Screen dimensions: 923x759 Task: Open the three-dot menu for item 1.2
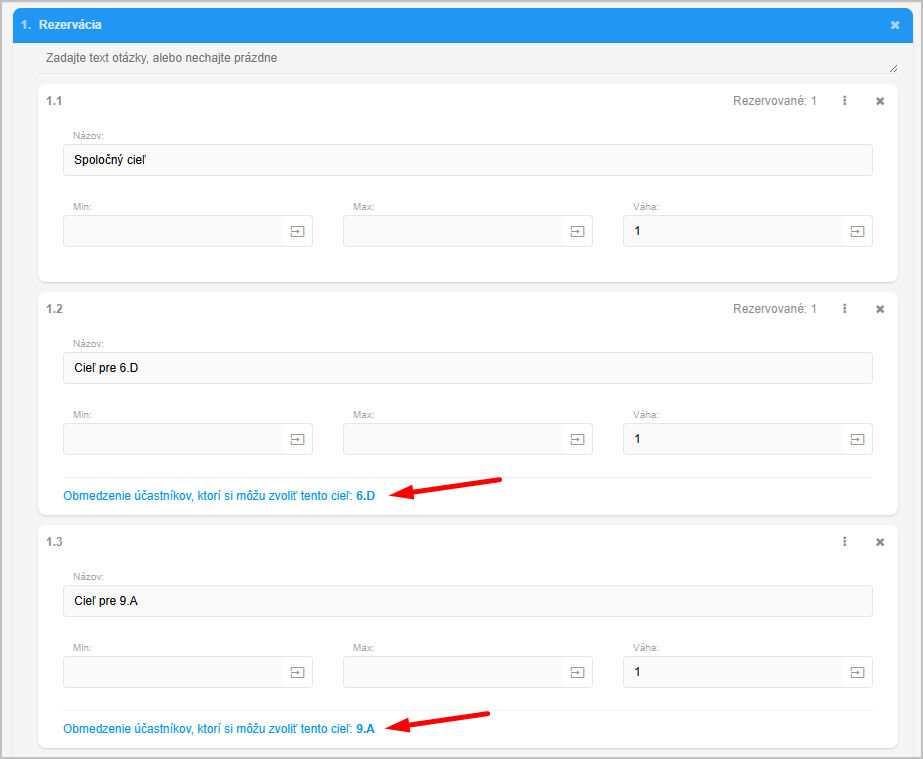[845, 309]
